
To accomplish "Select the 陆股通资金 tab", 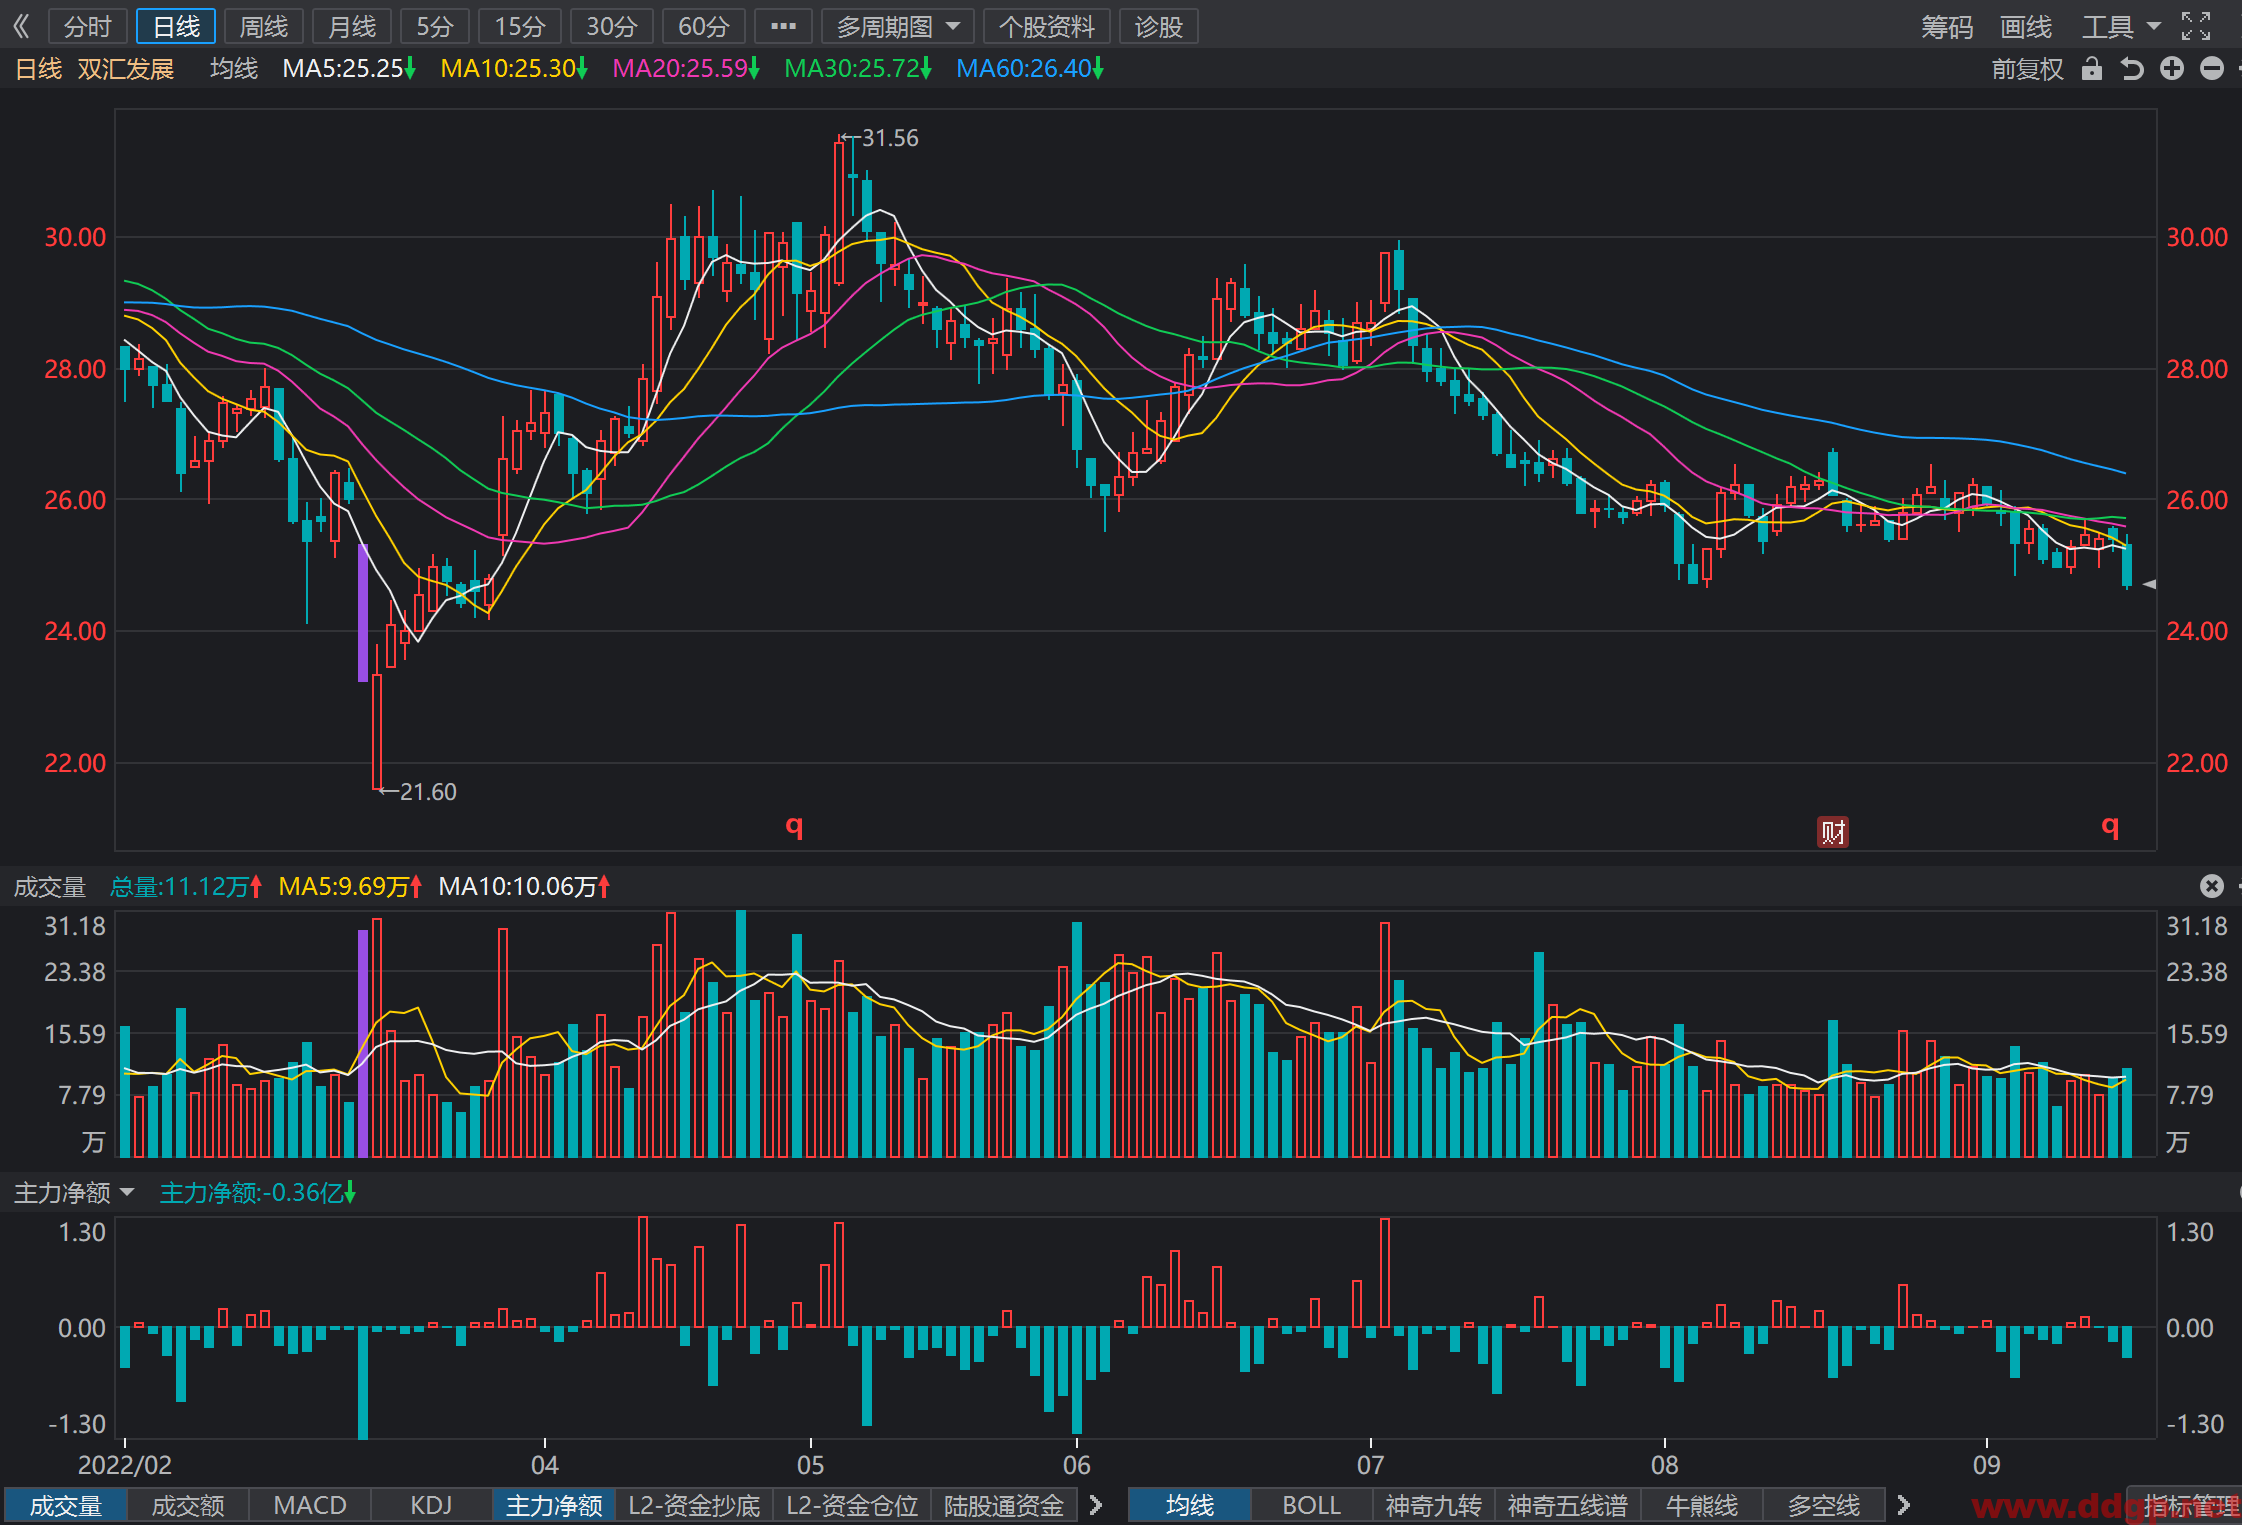I will click(1004, 1505).
